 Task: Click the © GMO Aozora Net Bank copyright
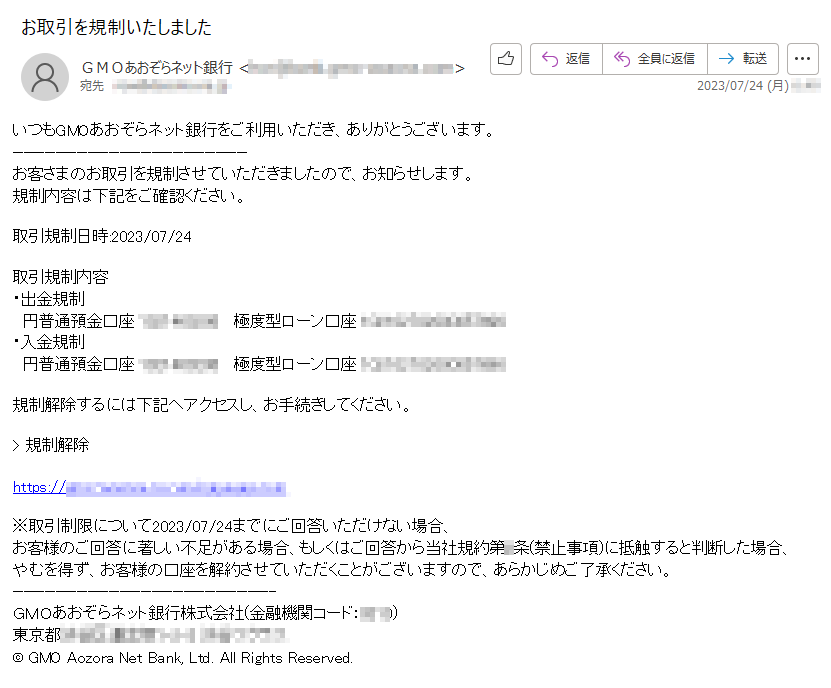point(183,658)
